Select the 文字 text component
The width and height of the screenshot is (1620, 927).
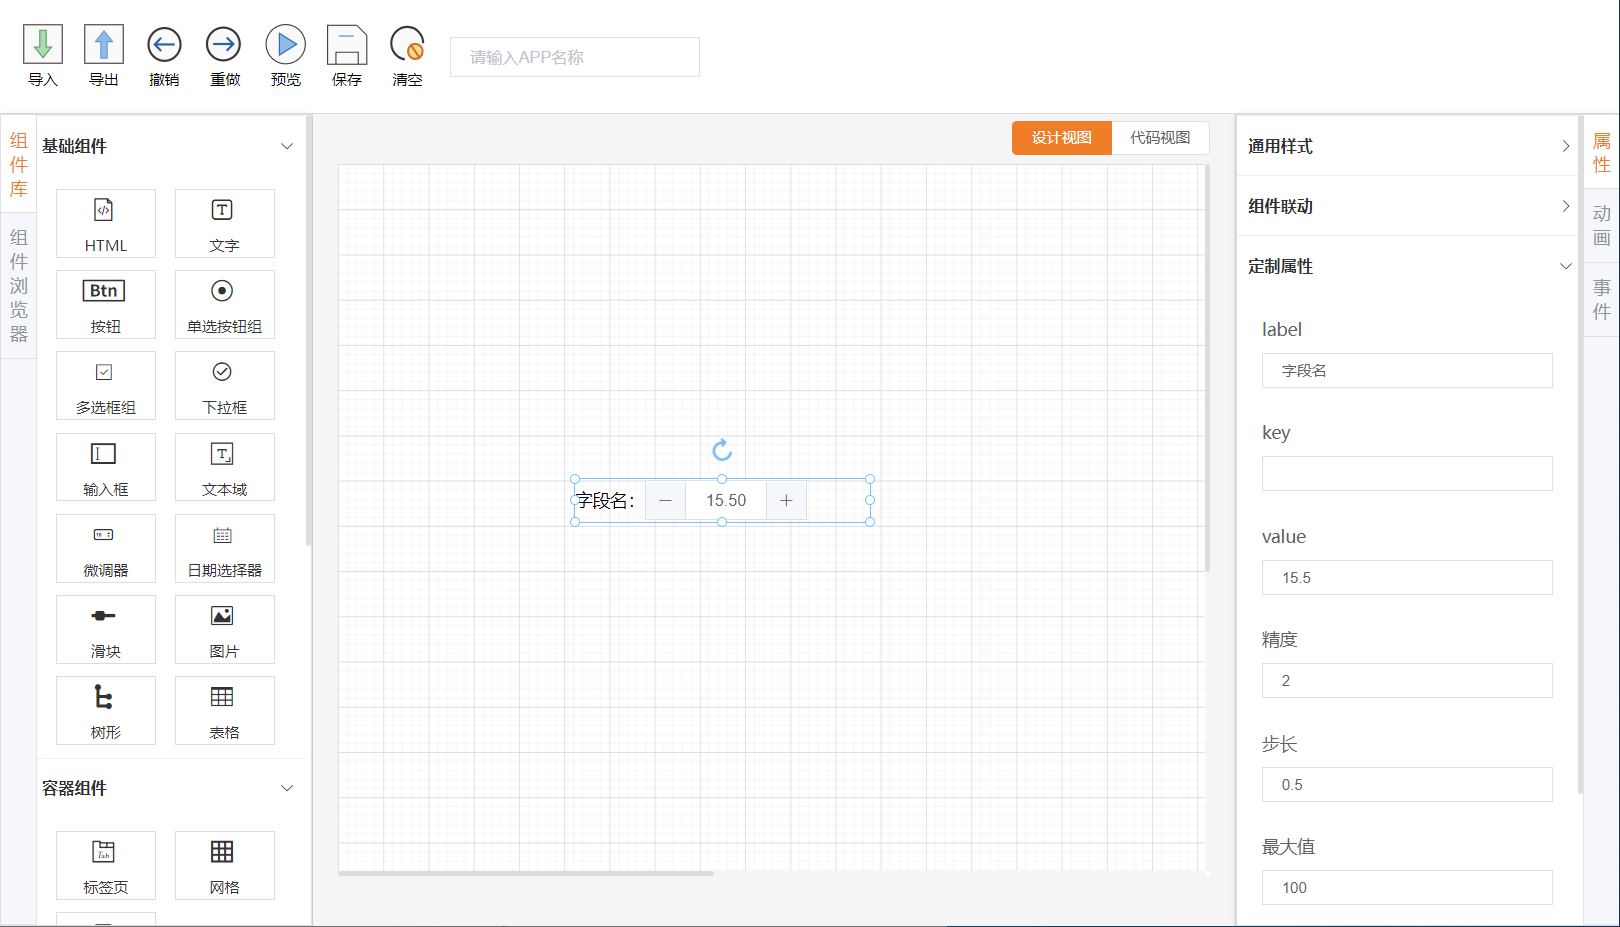pyautogui.click(x=224, y=223)
